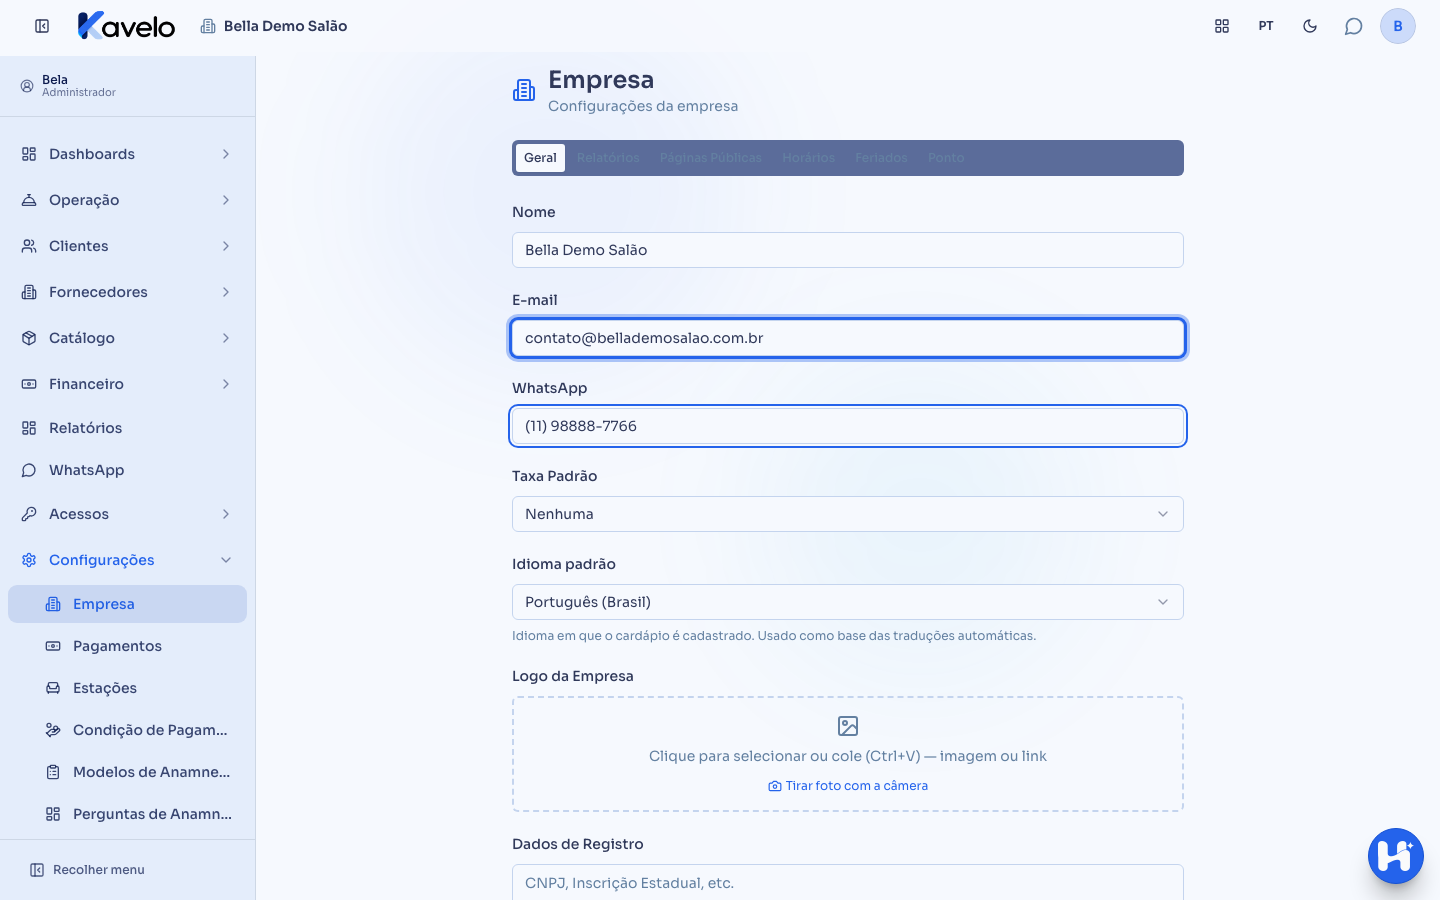Click the Bella Demo Salão company name in header
The height and width of the screenshot is (900, 1440).
coord(286,26)
